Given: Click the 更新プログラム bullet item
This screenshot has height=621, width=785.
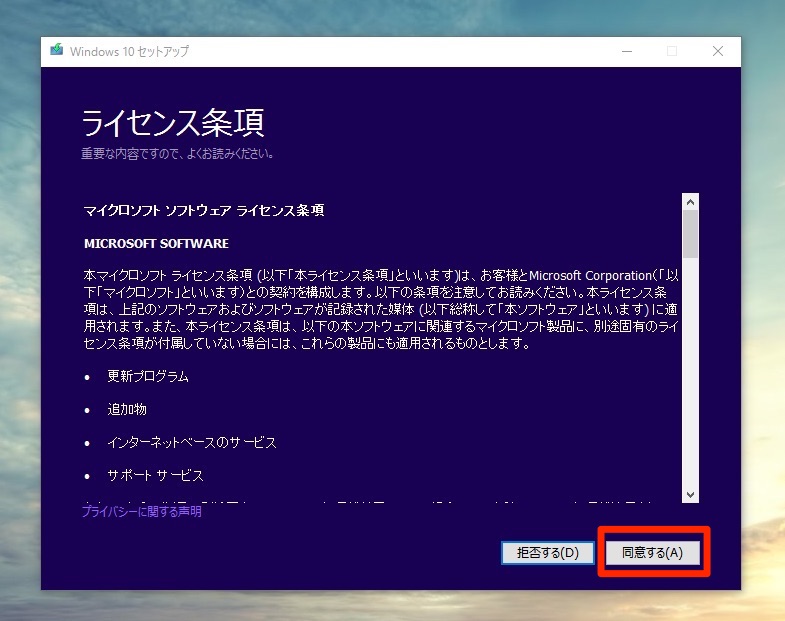Looking at the screenshot, I should [x=148, y=377].
